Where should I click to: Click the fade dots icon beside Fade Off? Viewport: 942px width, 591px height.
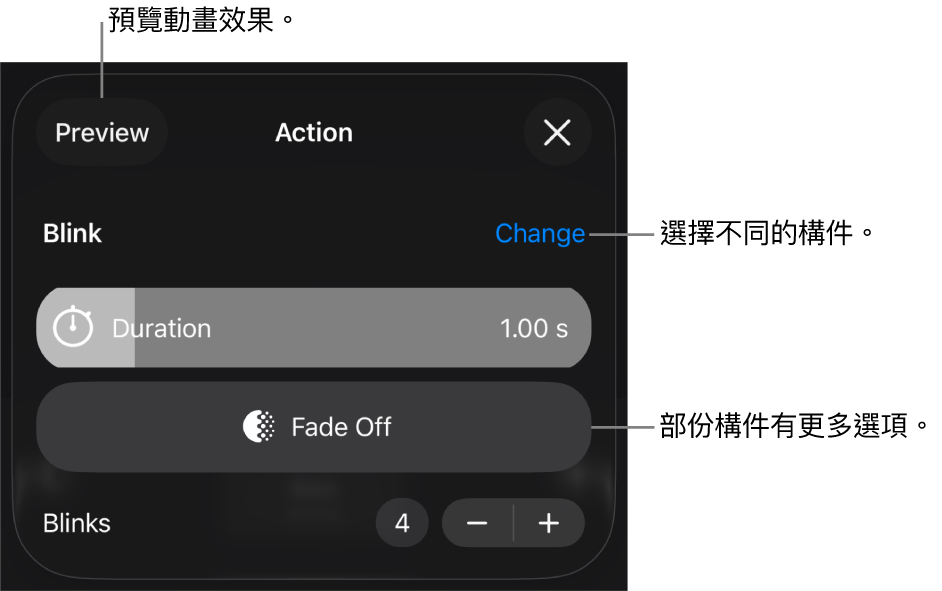259,427
